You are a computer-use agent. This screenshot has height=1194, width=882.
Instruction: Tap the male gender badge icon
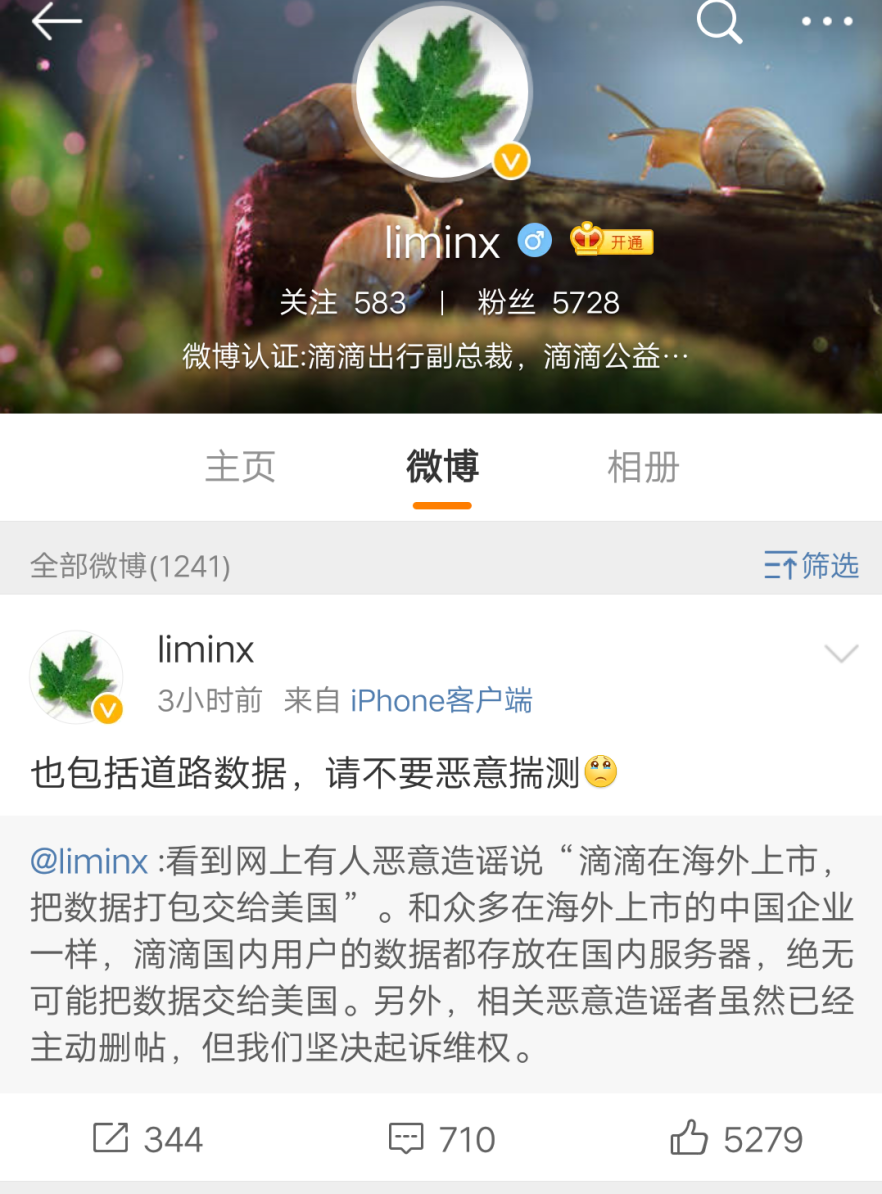pyautogui.click(x=535, y=241)
